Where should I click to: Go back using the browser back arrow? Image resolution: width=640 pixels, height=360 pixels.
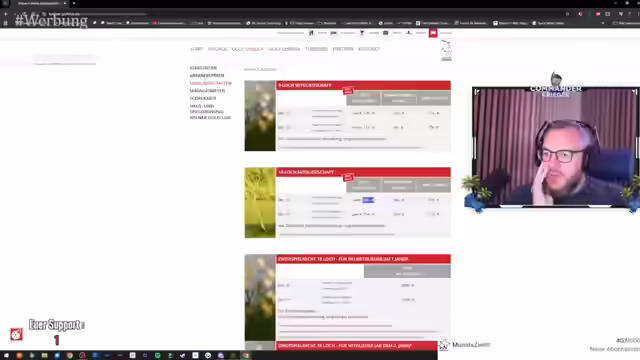coord(5,14)
